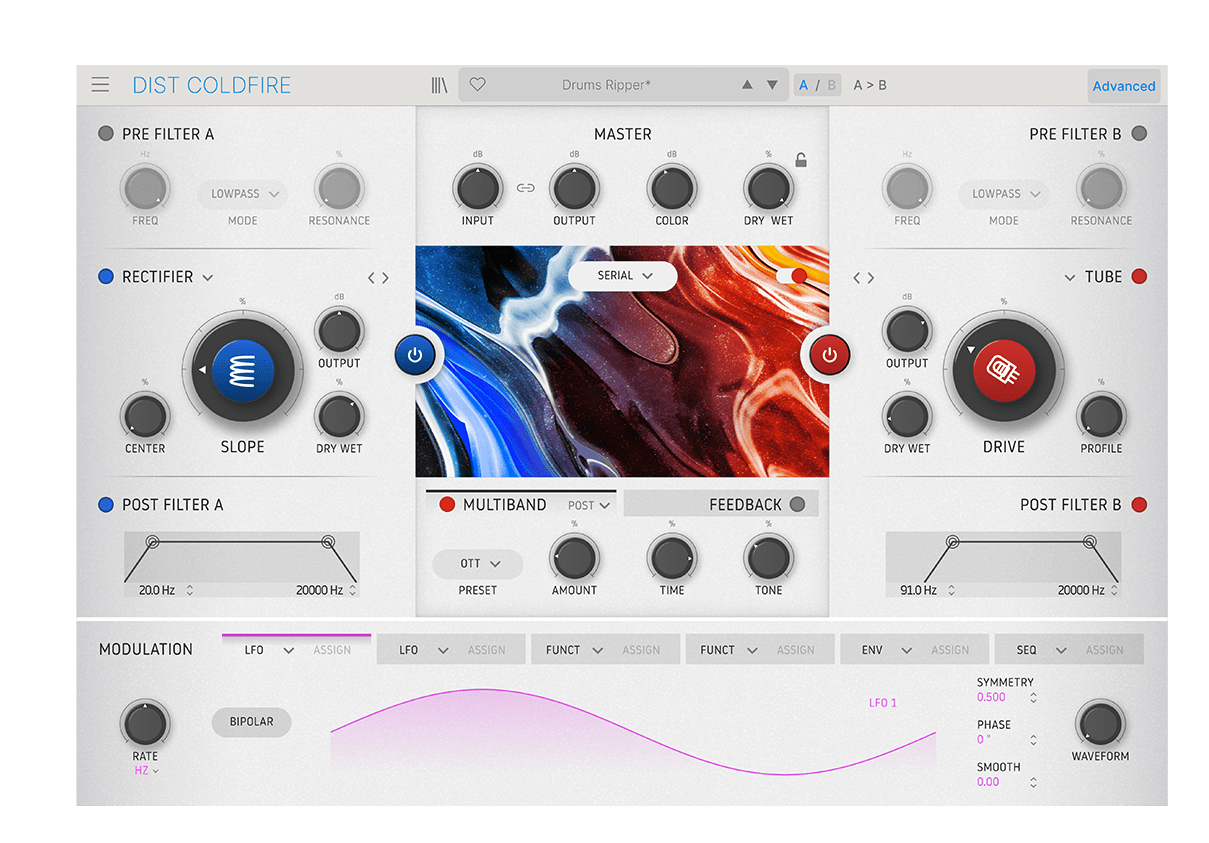1209x843 pixels.
Task: Copy settings using the A > B button
Action: click(869, 84)
